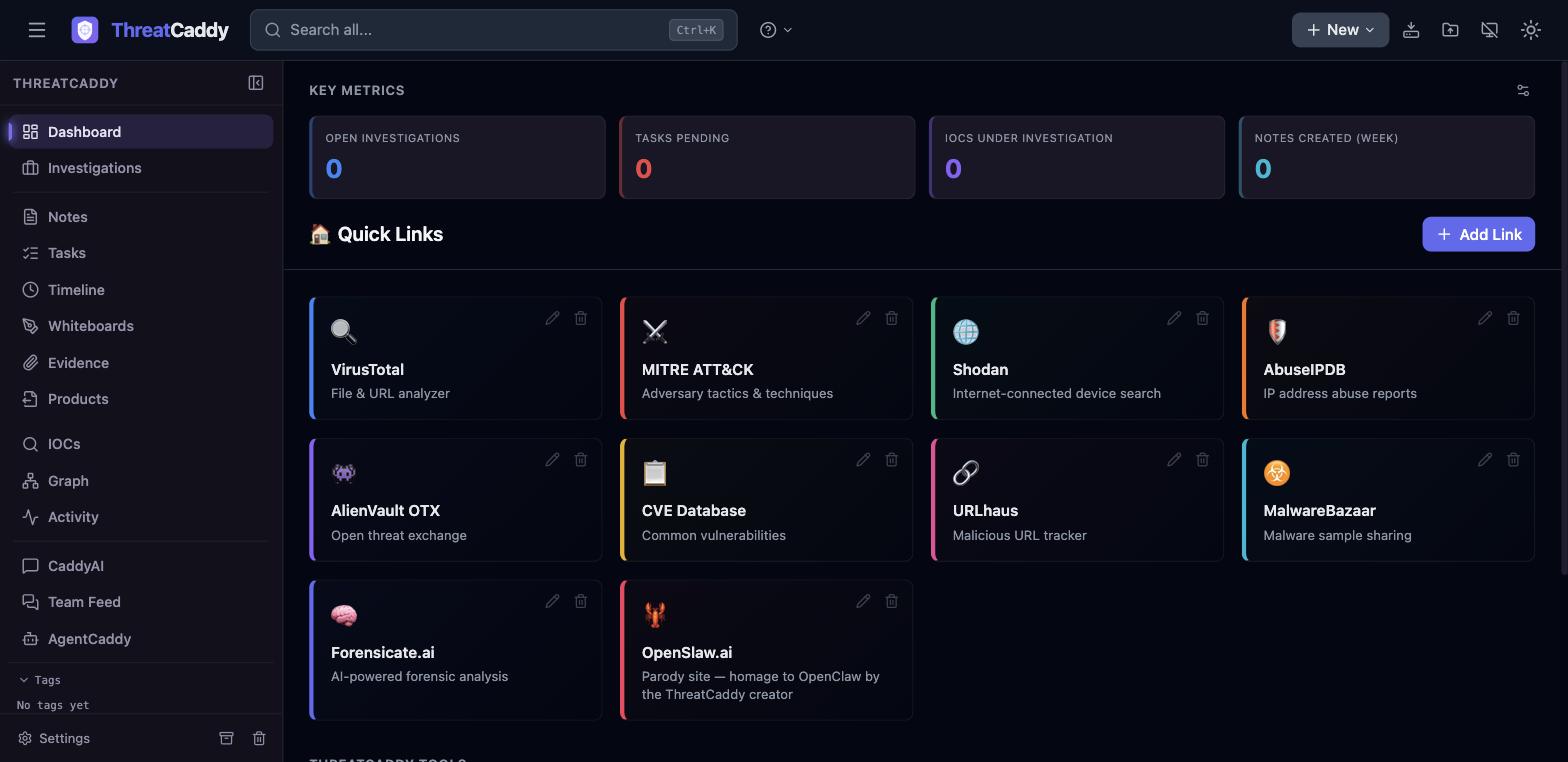Delete the MITRE ATT&CK quick link
The width and height of the screenshot is (1568, 762).
click(892, 318)
